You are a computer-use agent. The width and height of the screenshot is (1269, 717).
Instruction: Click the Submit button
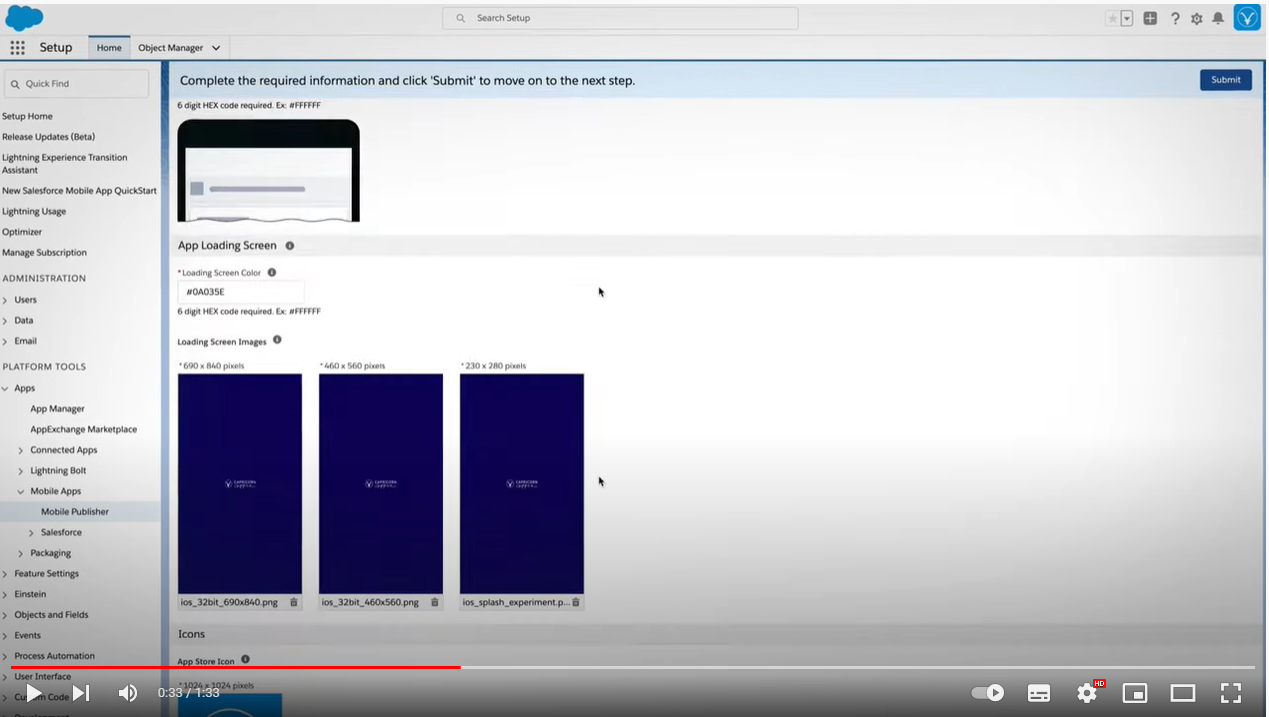(x=1226, y=80)
